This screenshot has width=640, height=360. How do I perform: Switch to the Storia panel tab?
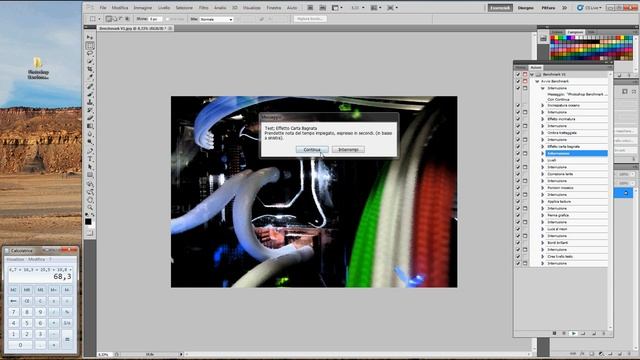520,67
